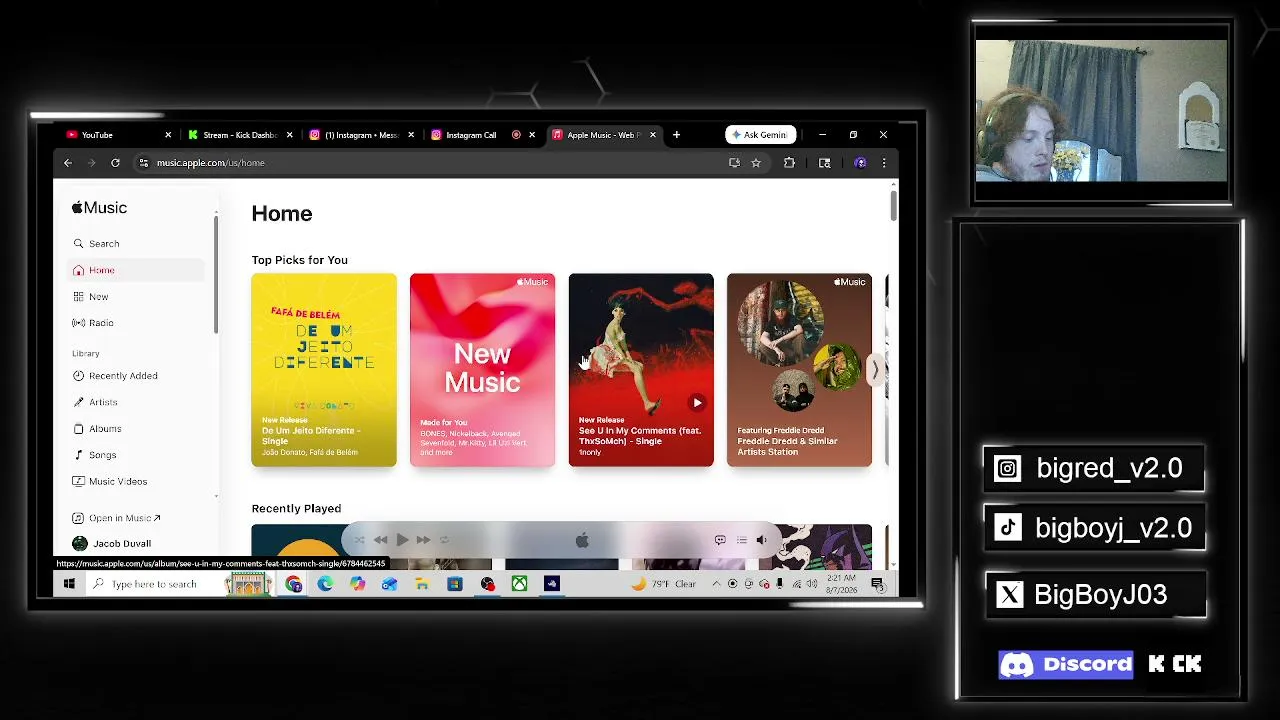Close the YouTube tab
This screenshot has width=1280, height=720.
[x=168, y=135]
